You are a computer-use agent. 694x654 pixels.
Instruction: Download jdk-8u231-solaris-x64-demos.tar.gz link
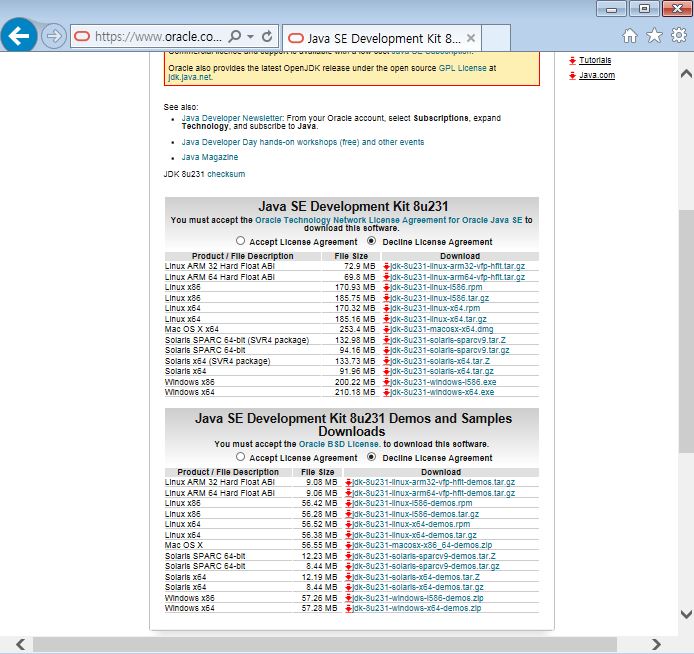click(418, 588)
